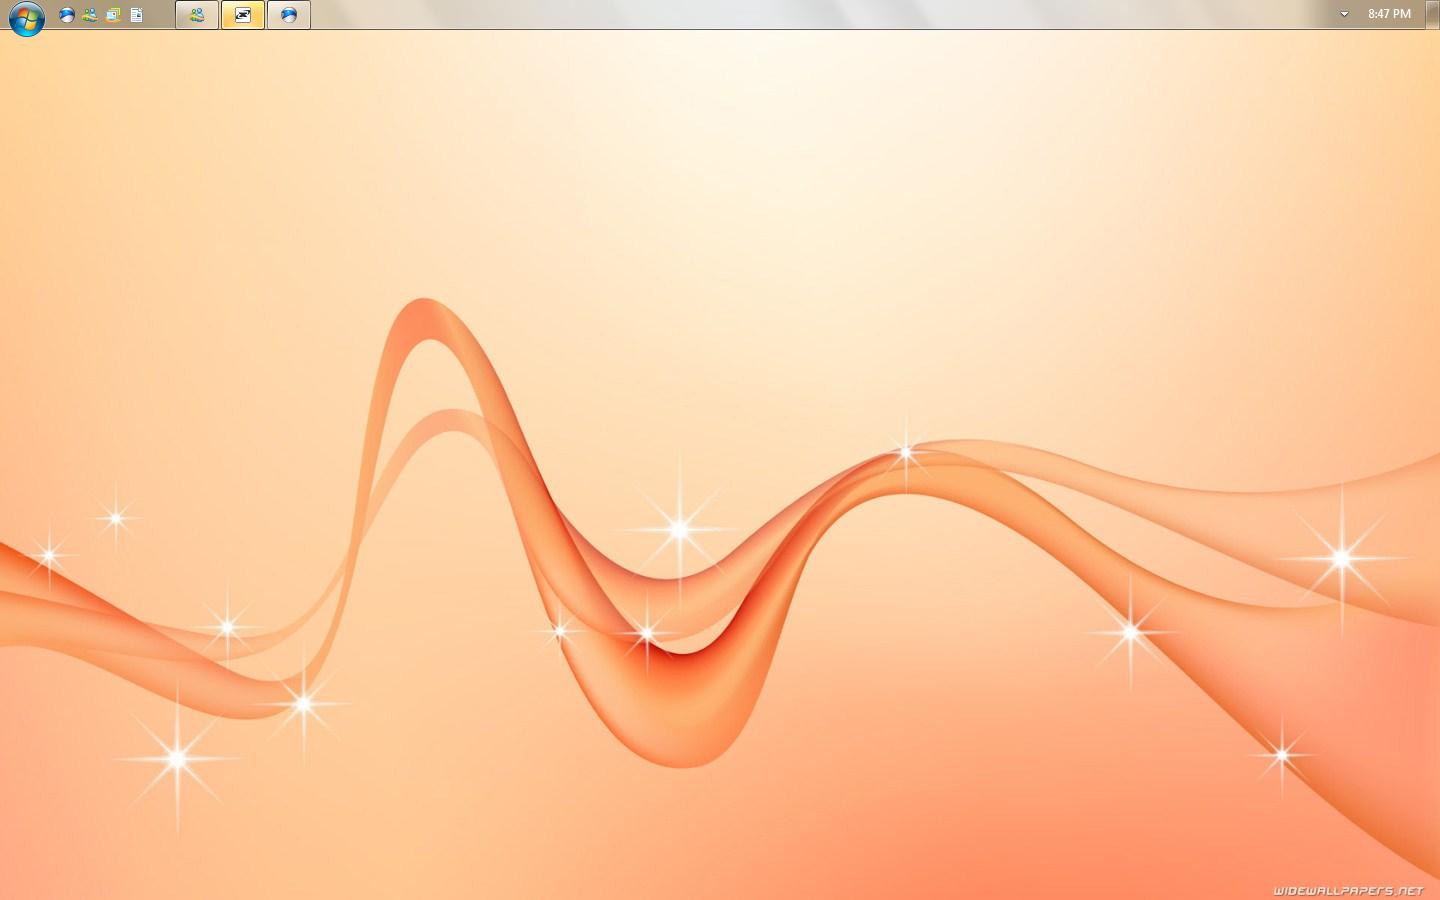Switch to the Messenger taskbar window button

tap(197, 15)
